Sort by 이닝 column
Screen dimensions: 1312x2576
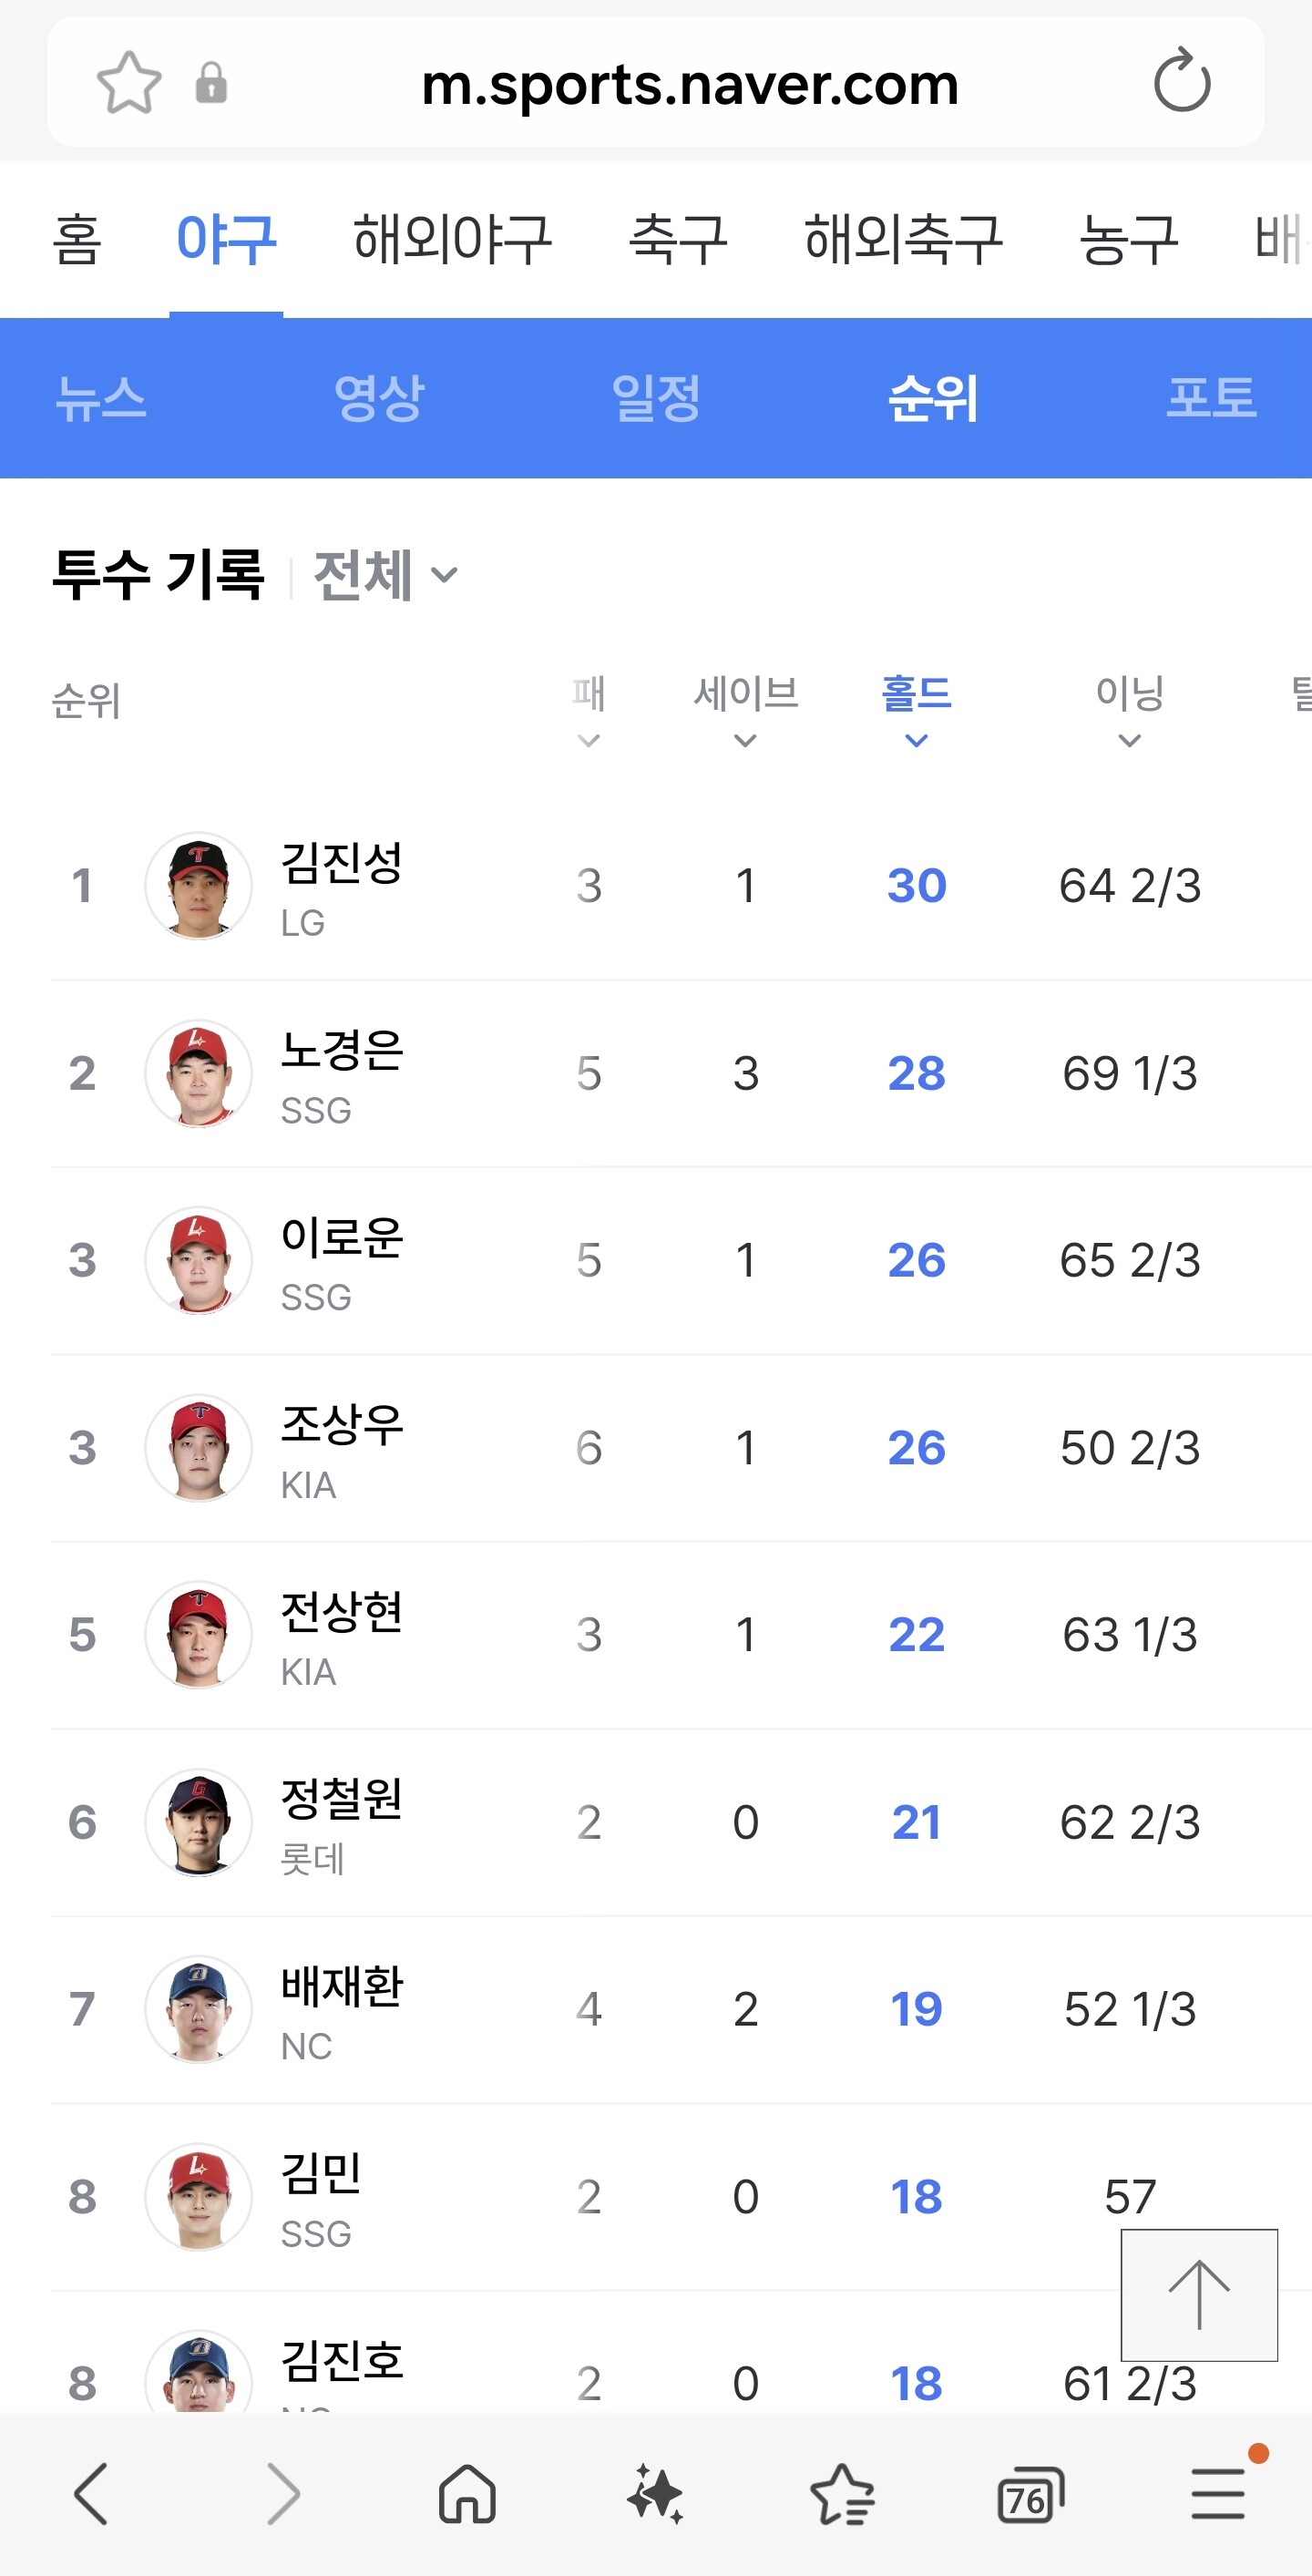pyautogui.click(x=1129, y=710)
